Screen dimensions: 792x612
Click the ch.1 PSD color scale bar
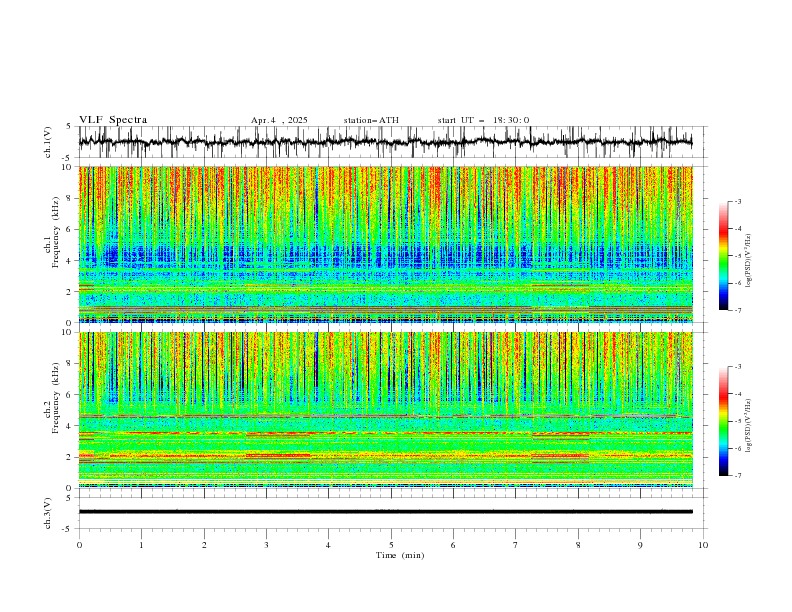pos(723,256)
